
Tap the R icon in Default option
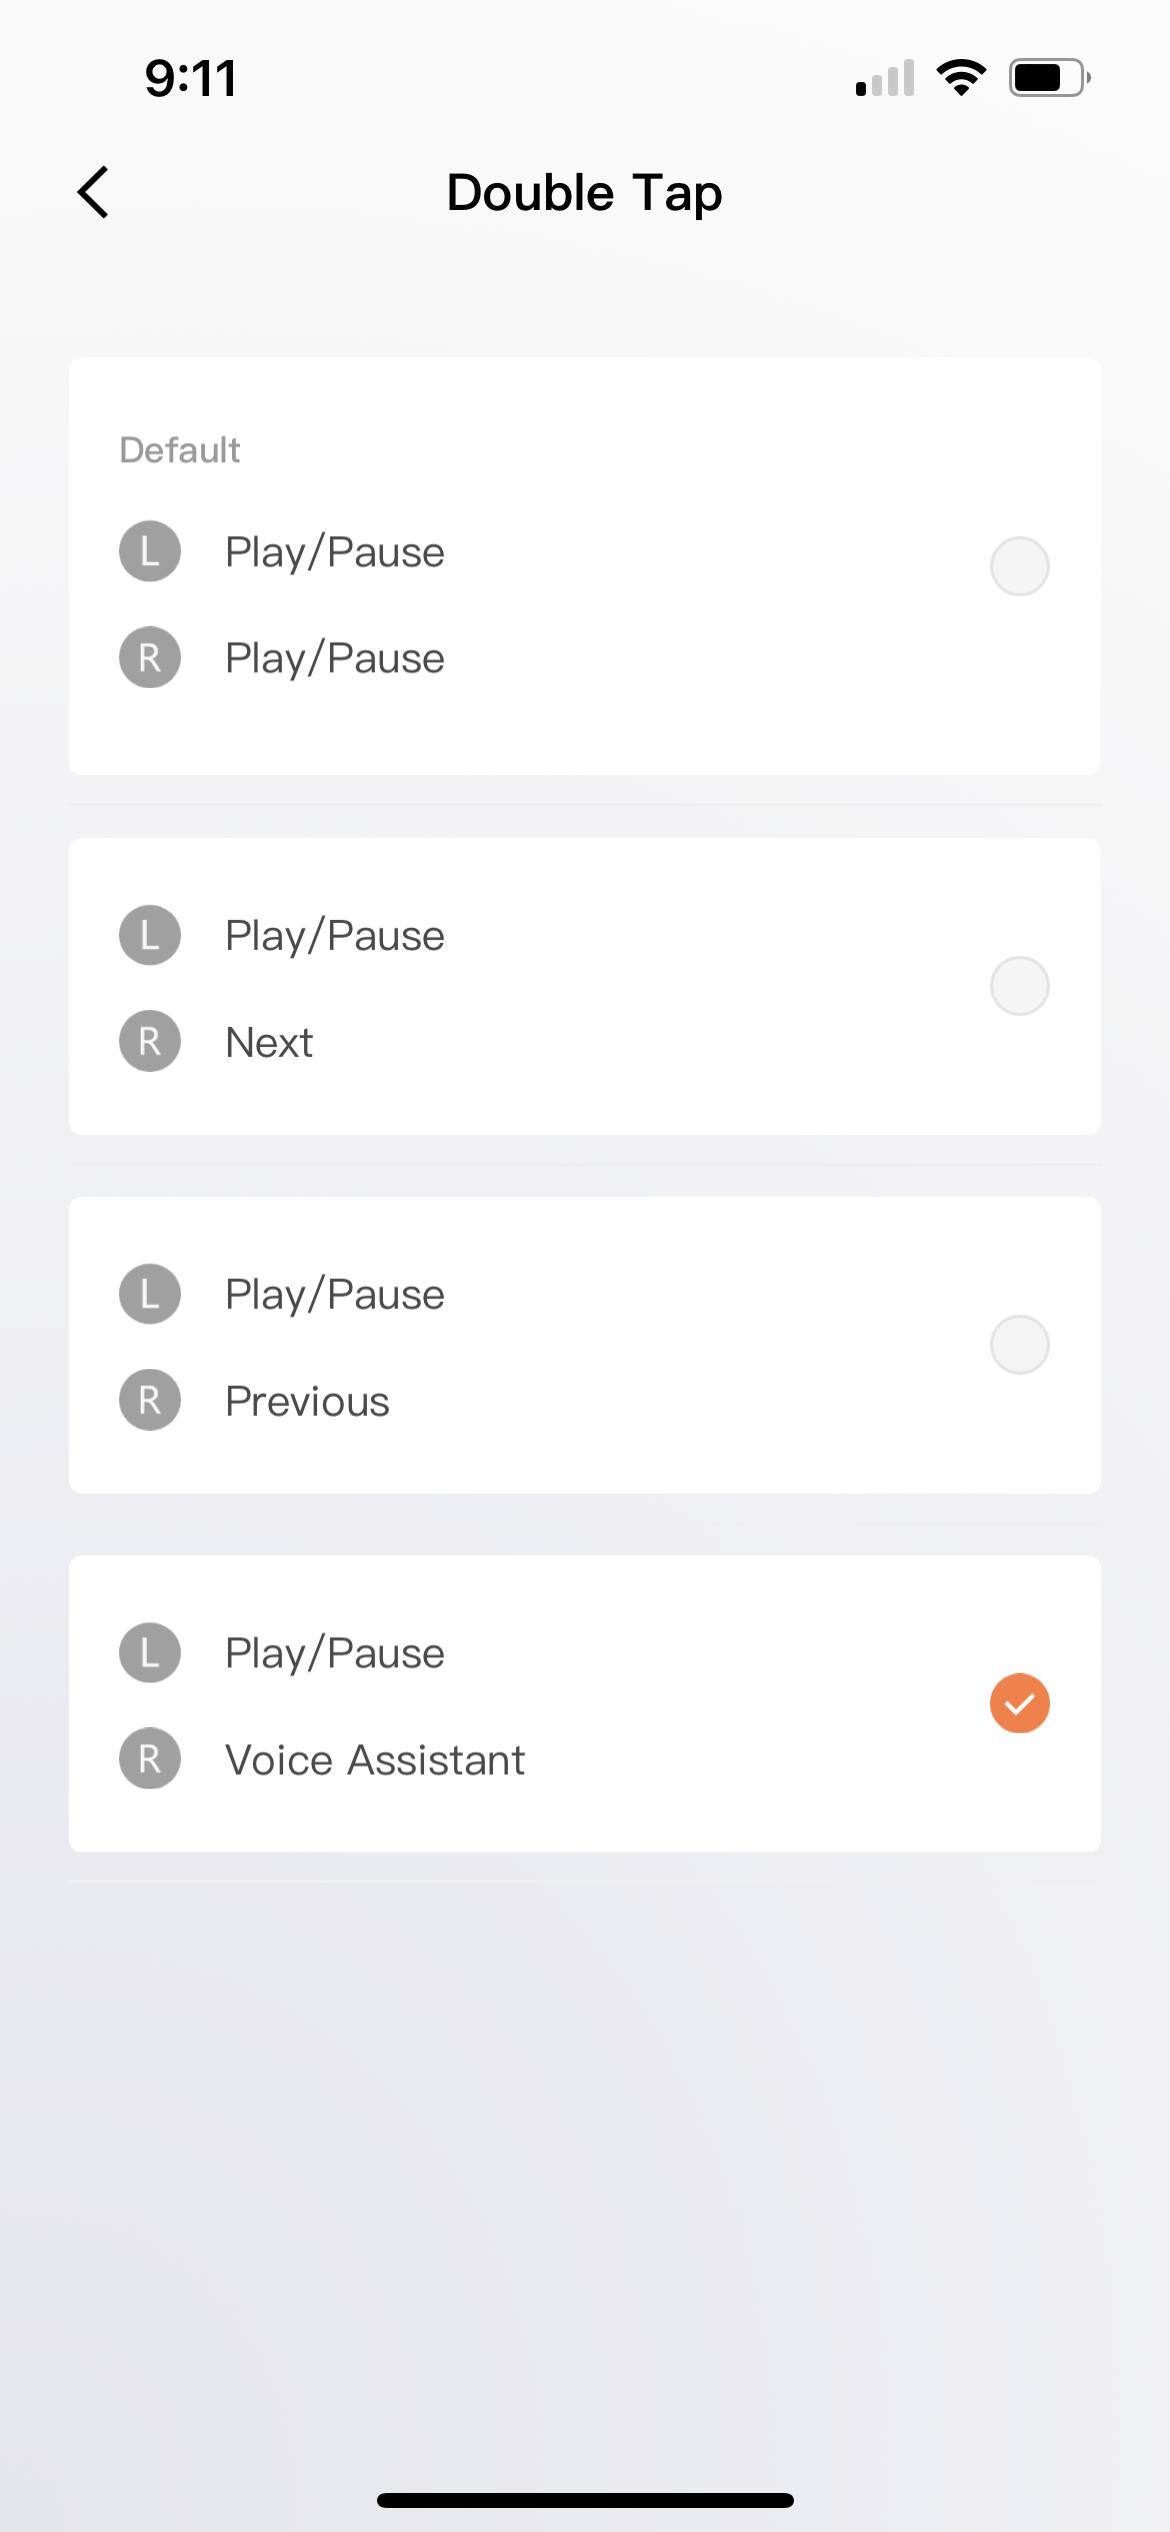tap(150, 658)
